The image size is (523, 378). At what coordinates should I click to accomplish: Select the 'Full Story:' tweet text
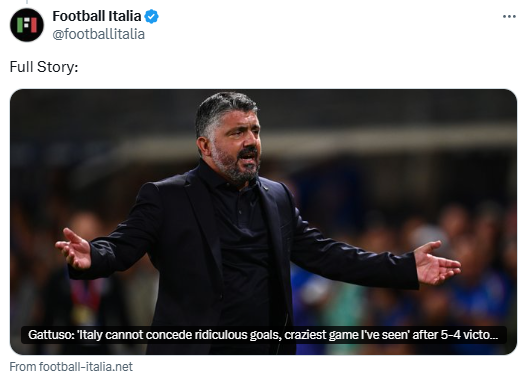(44, 67)
